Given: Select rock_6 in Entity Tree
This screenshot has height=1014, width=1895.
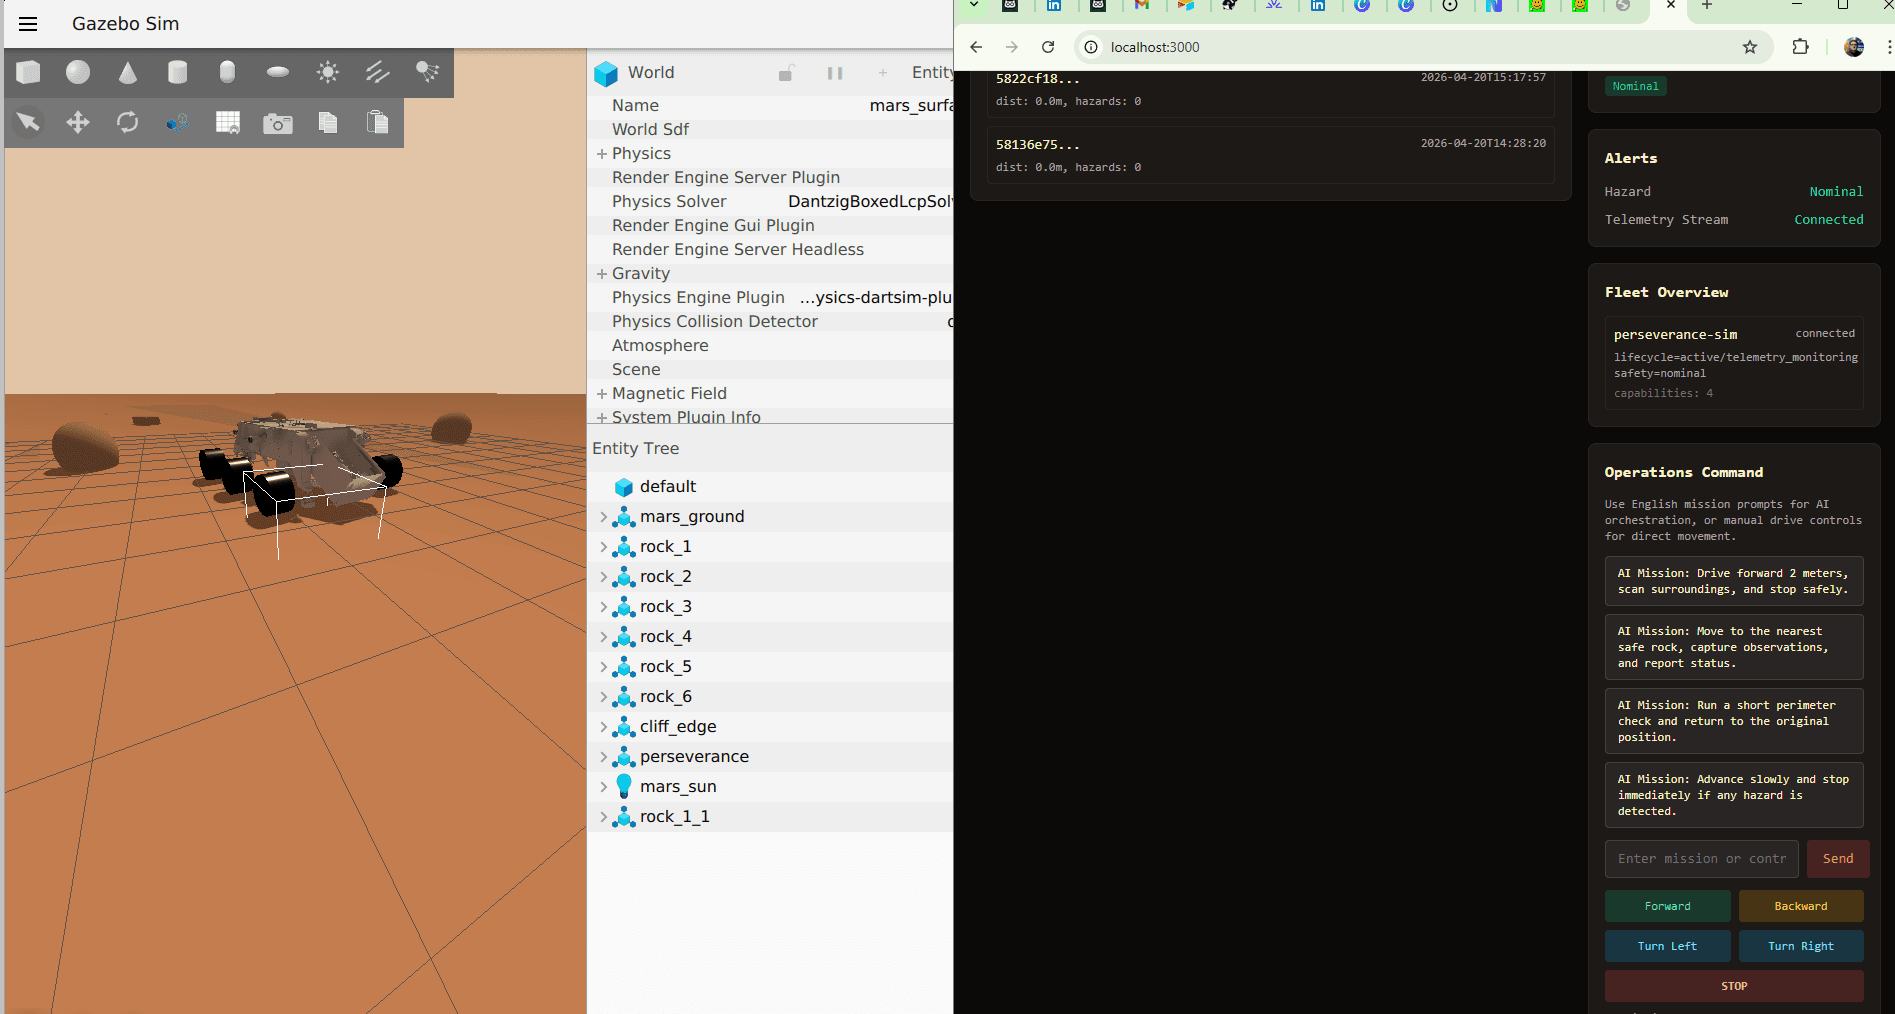Looking at the screenshot, I should coord(770,697).
